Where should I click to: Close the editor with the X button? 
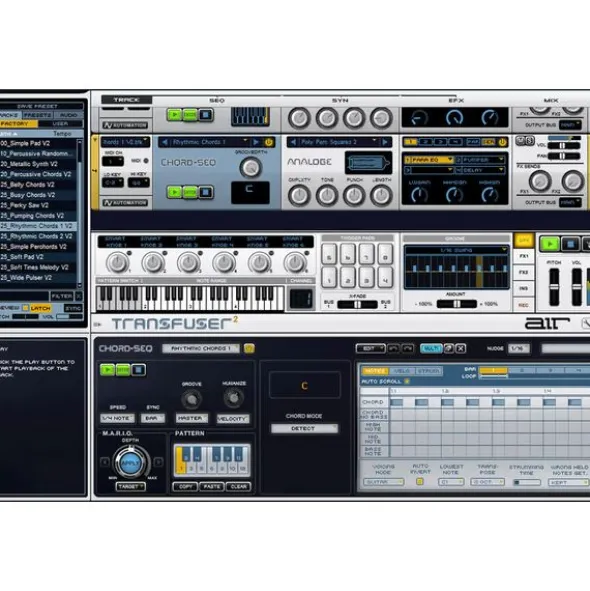[x=461, y=348]
